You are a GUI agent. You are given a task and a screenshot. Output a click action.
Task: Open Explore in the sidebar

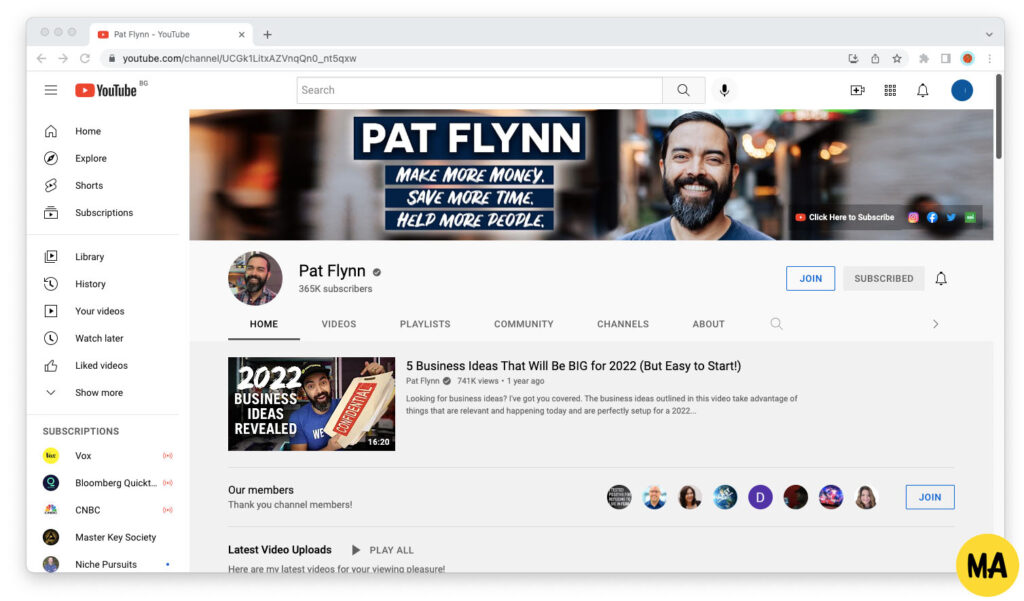click(91, 158)
